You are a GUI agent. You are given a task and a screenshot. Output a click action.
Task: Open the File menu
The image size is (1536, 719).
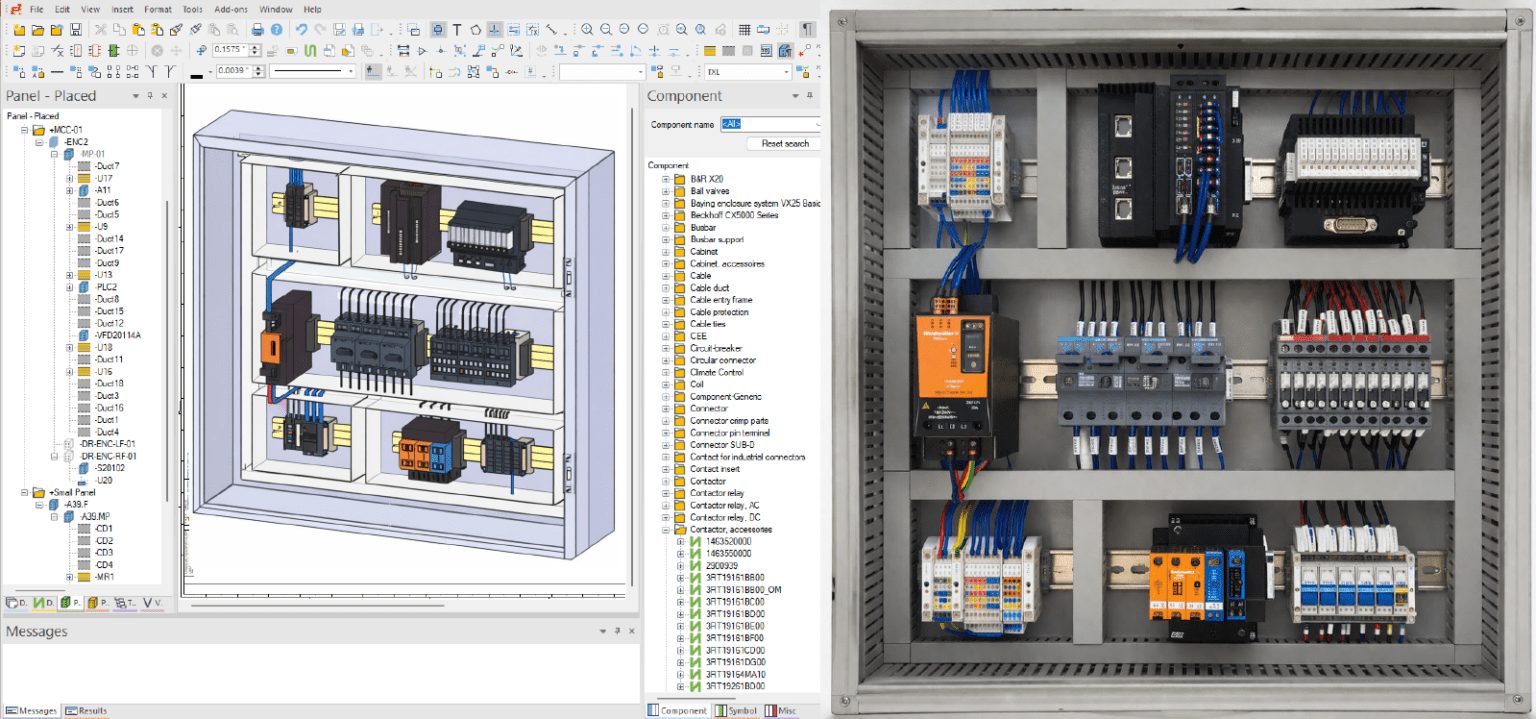(x=37, y=9)
